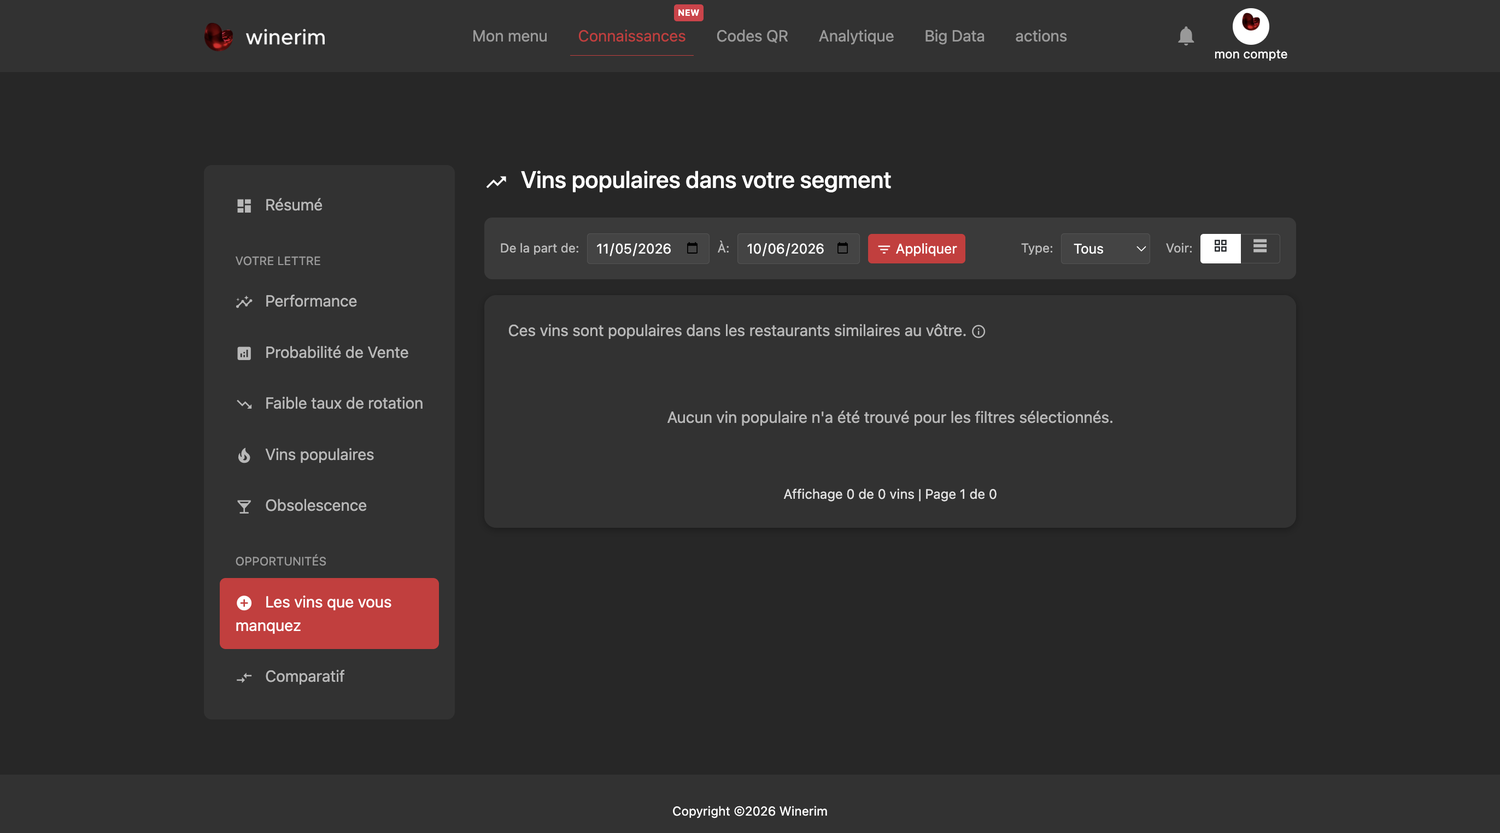
Task: Switch to grid view
Action: [x=1220, y=247]
